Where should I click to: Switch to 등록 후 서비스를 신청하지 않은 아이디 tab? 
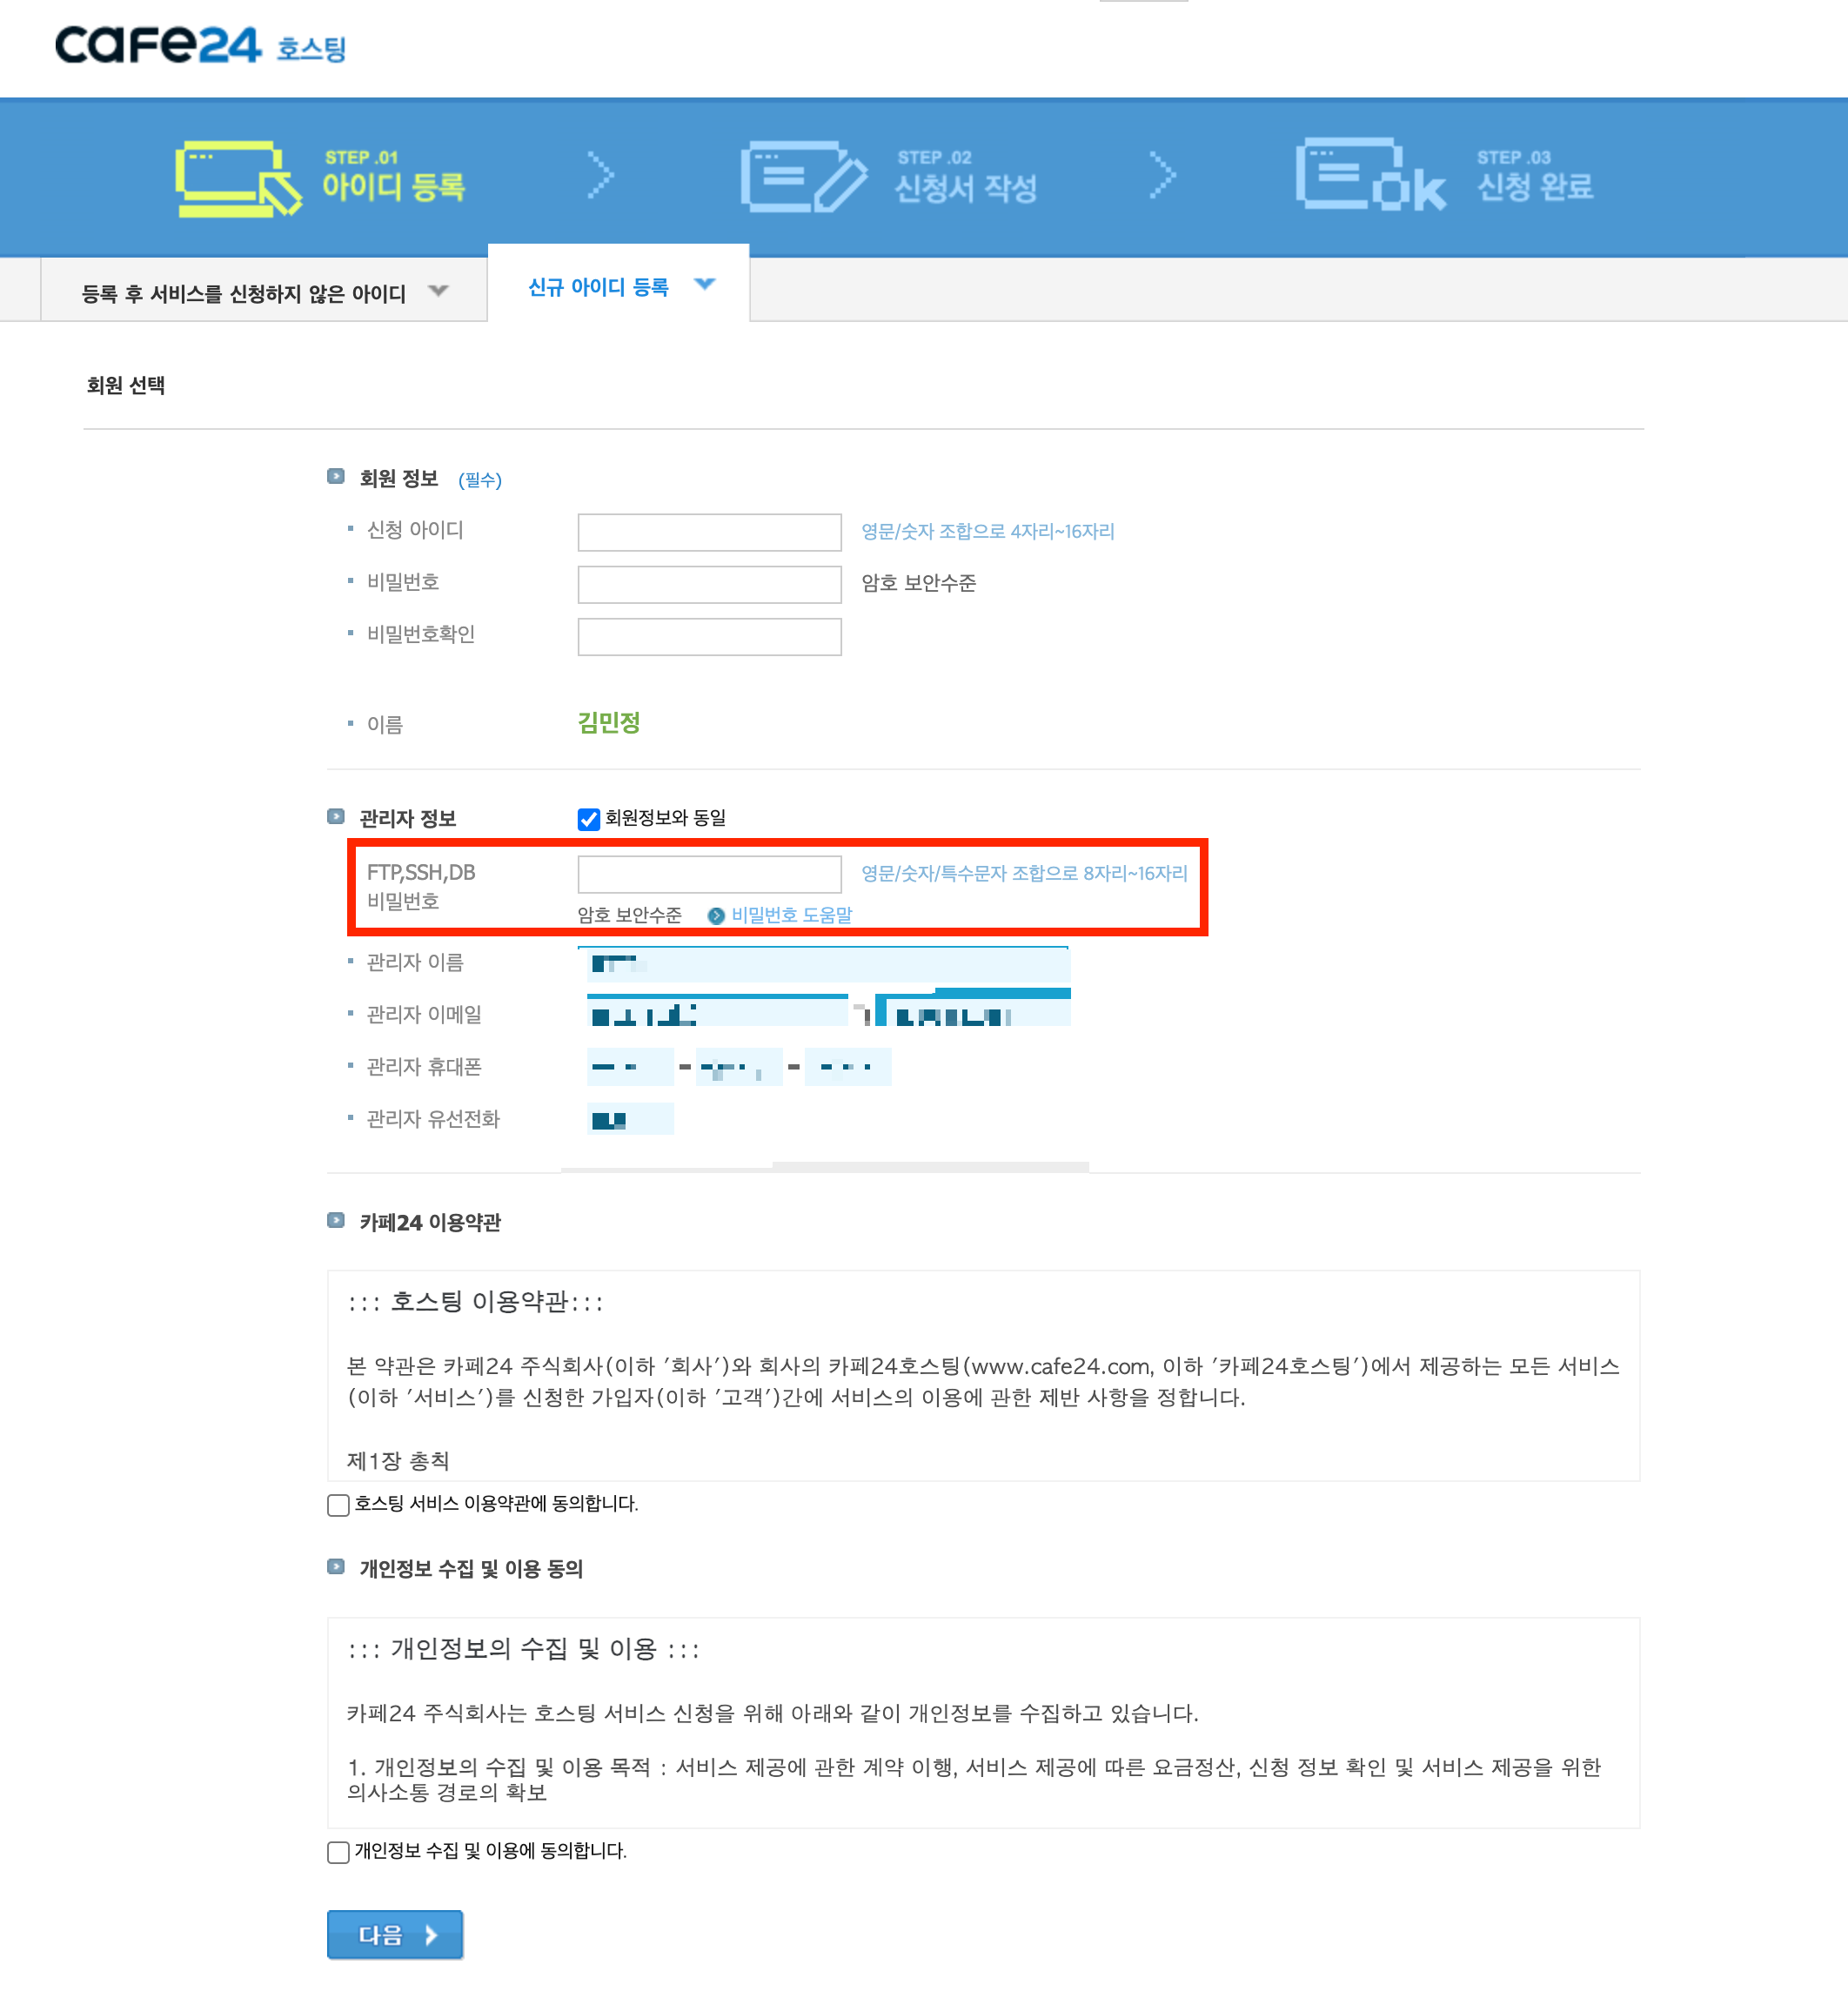243,293
